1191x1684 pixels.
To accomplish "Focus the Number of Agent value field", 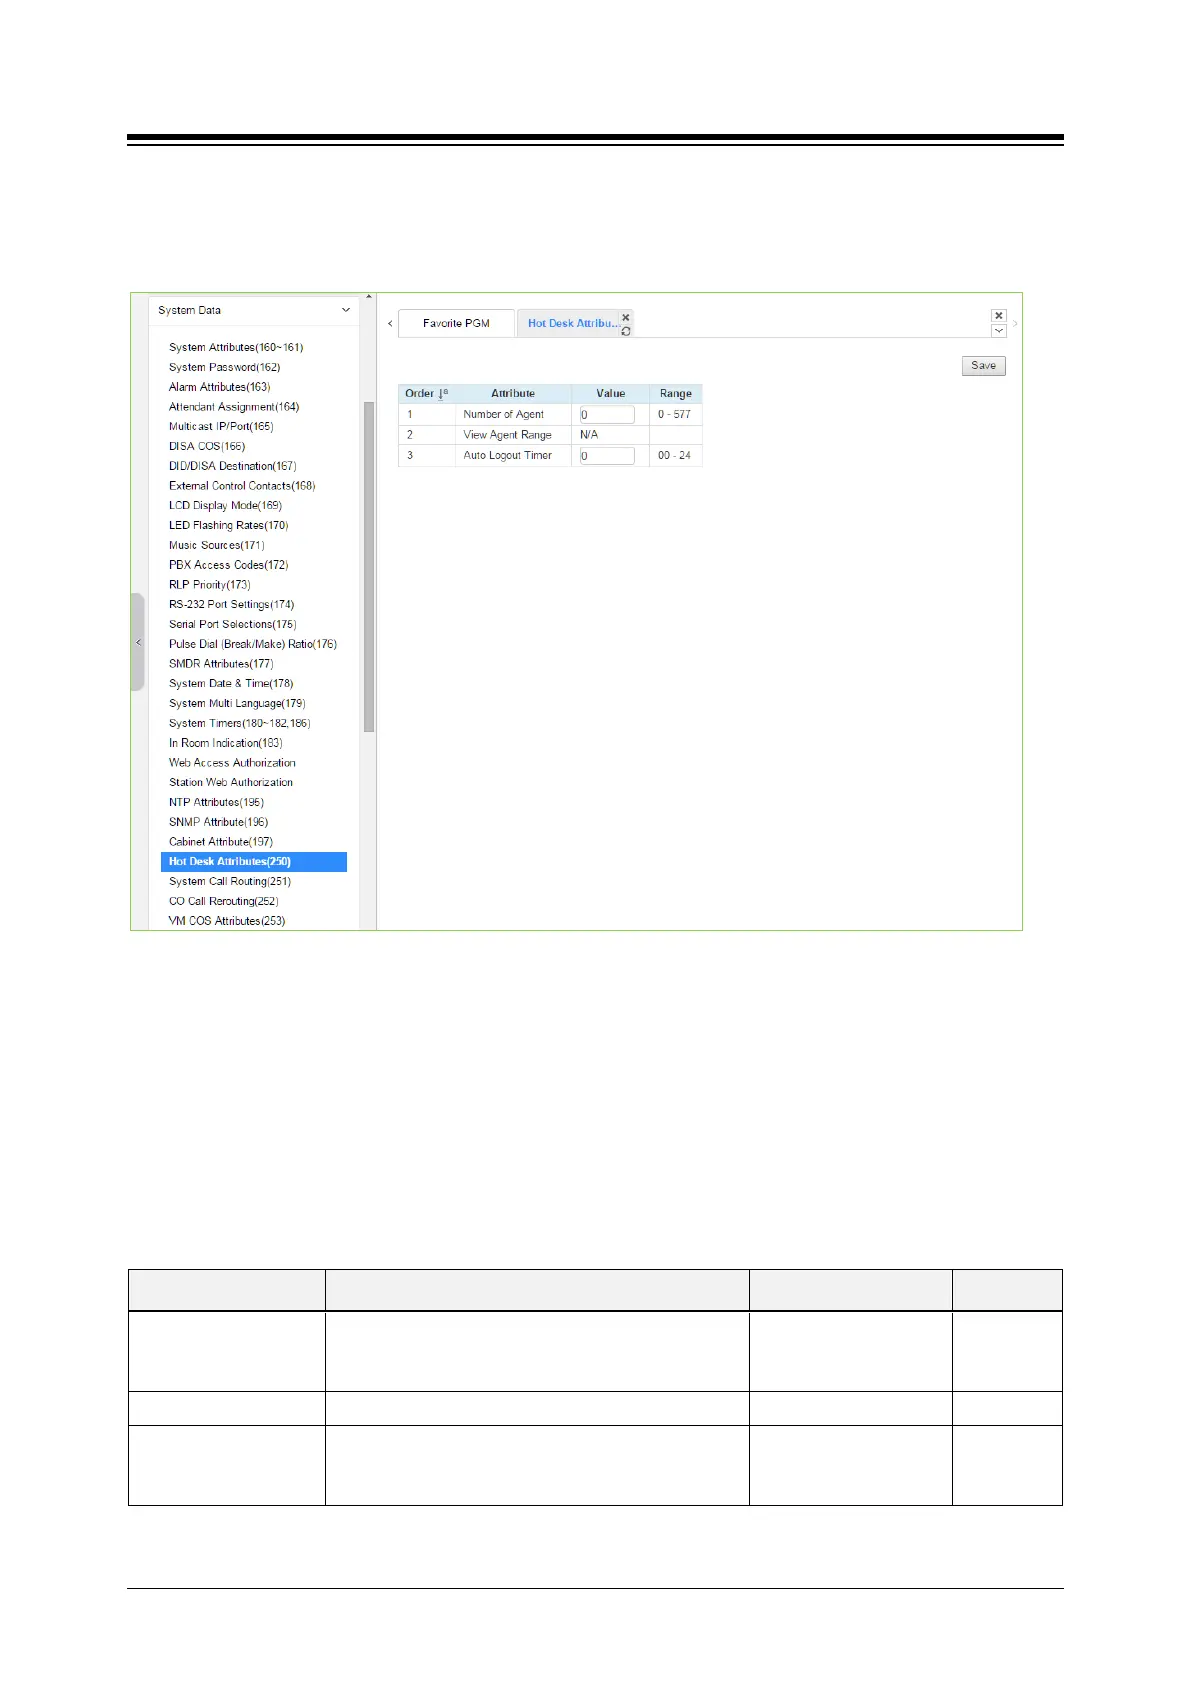I will coord(607,414).
